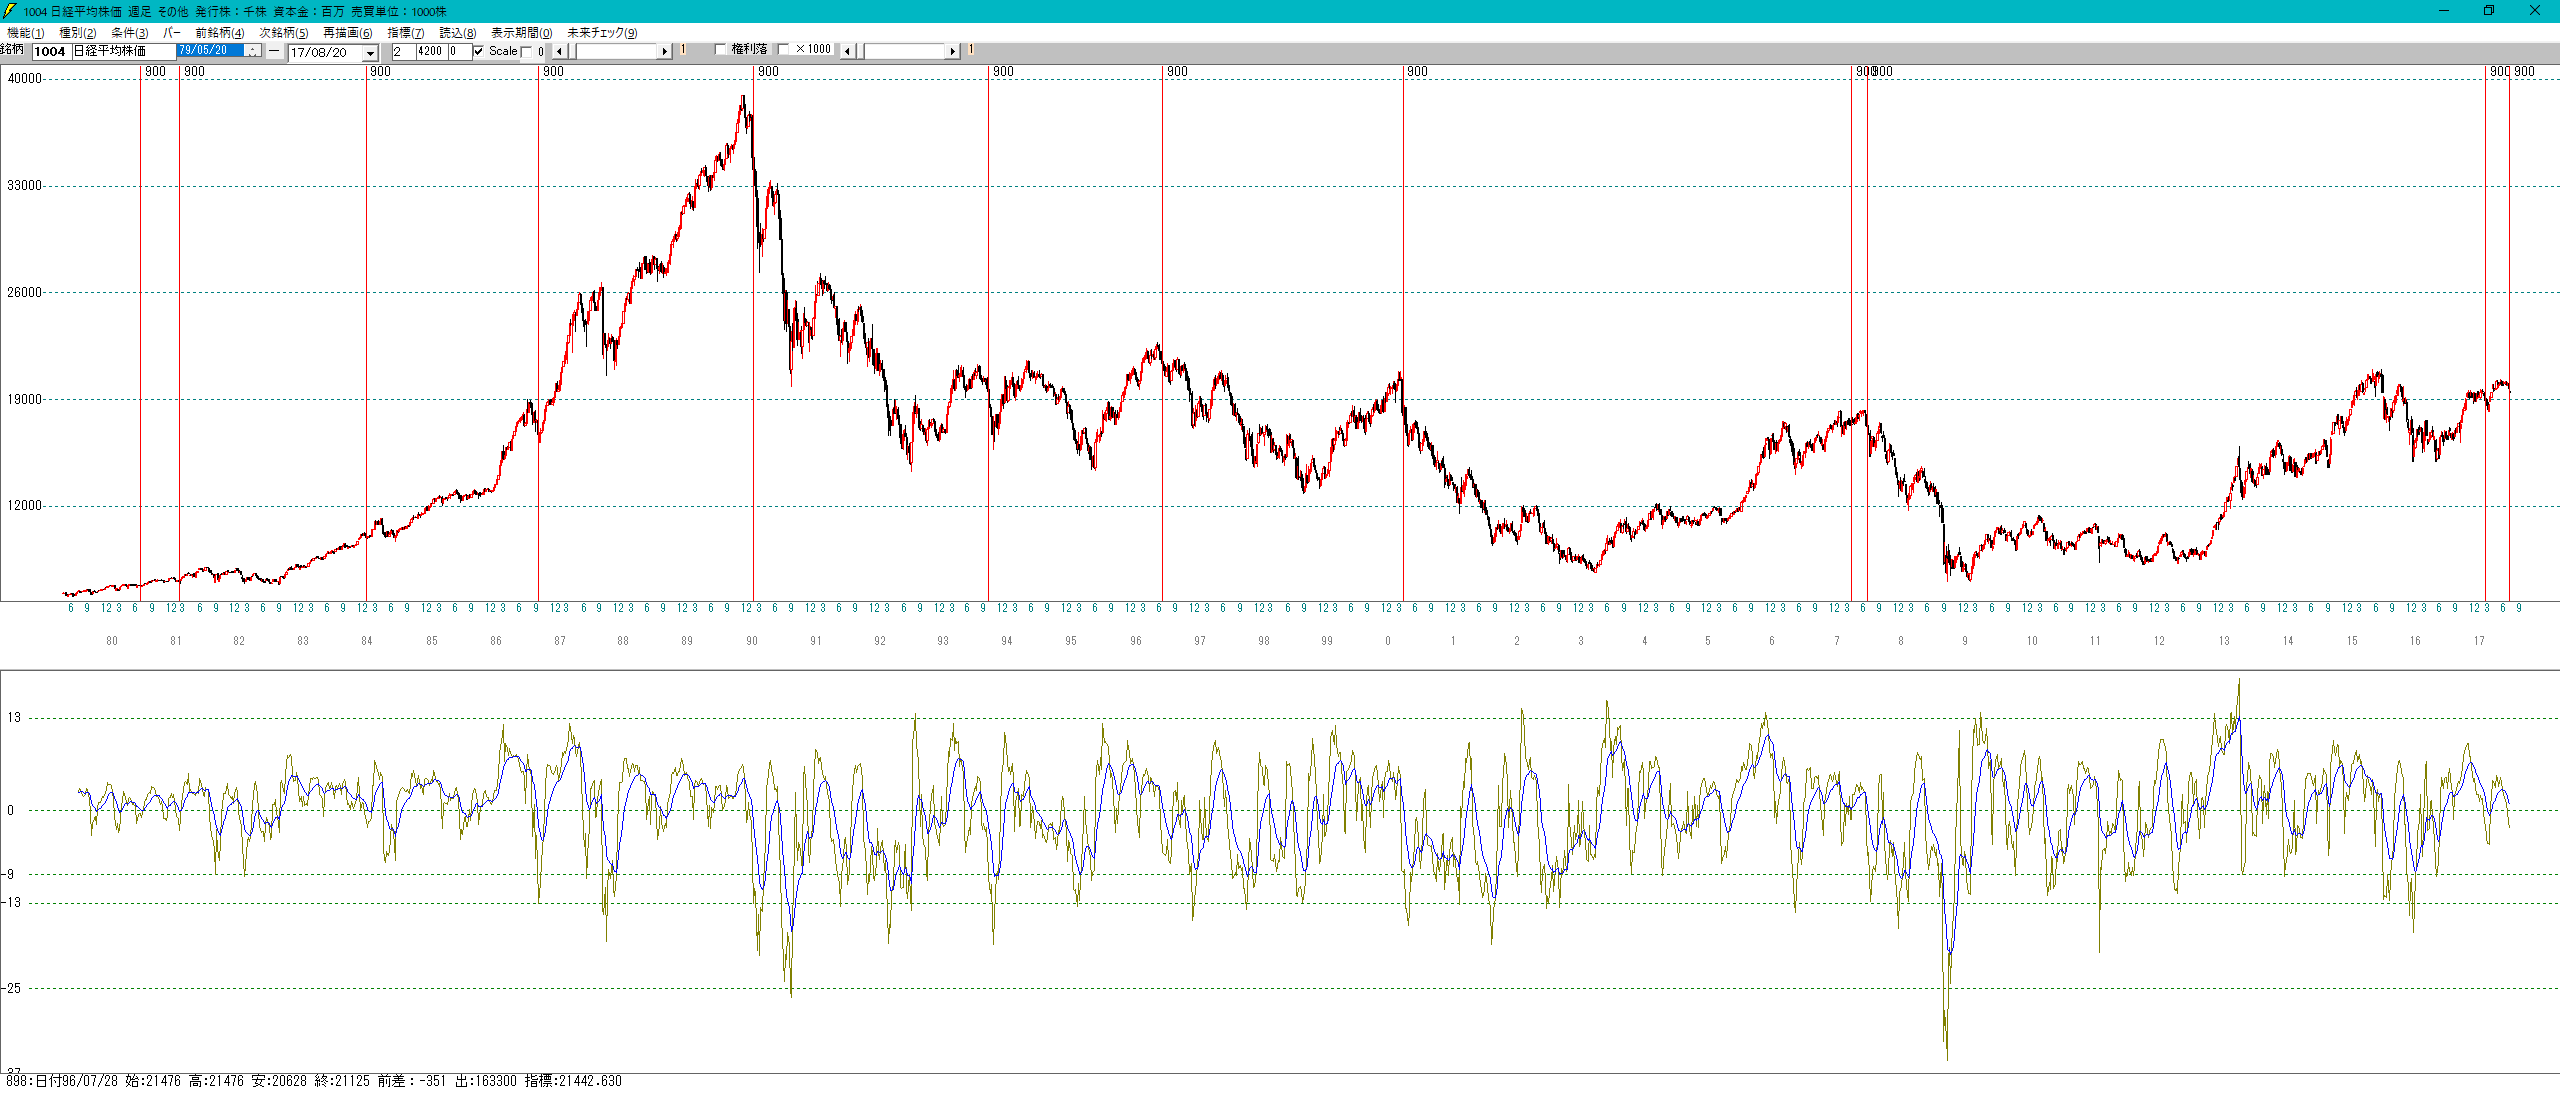Click first scrollbar's left arrow button
2560x1105 pixels.
(559, 51)
